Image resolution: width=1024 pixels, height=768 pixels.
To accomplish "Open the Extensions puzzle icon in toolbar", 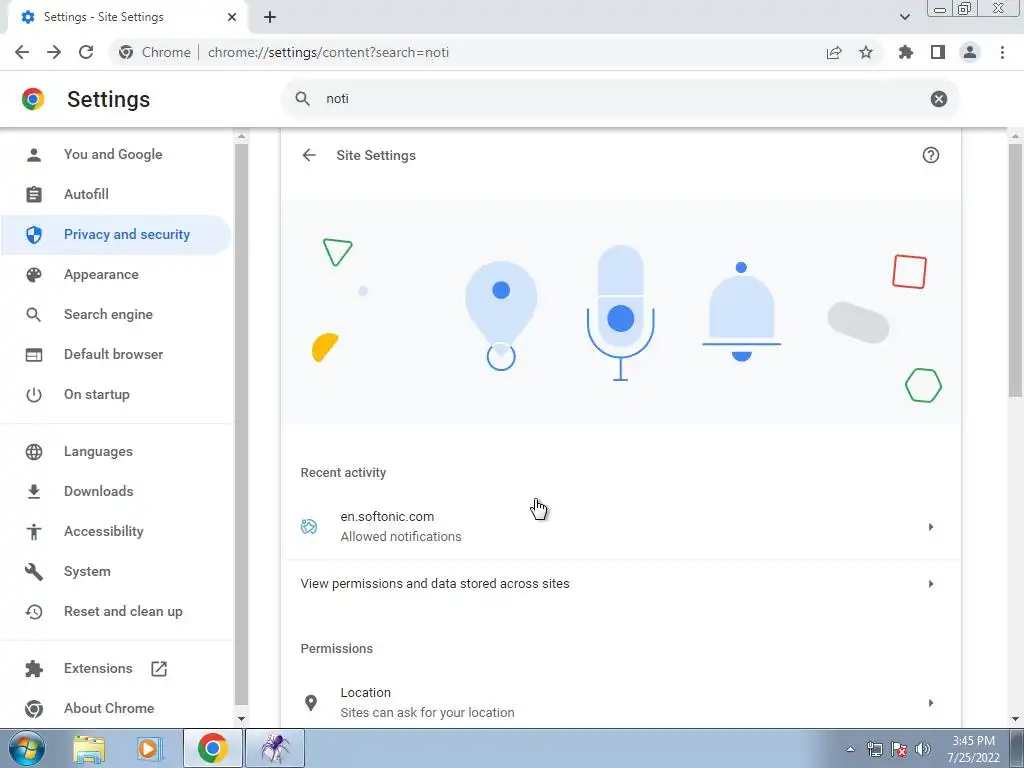I will tap(906, 52).
